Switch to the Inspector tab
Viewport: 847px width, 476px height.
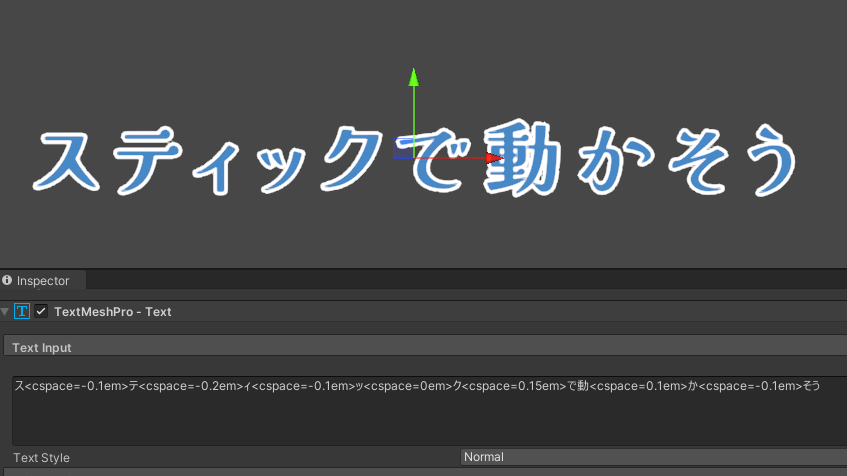(x=43, y=281)
